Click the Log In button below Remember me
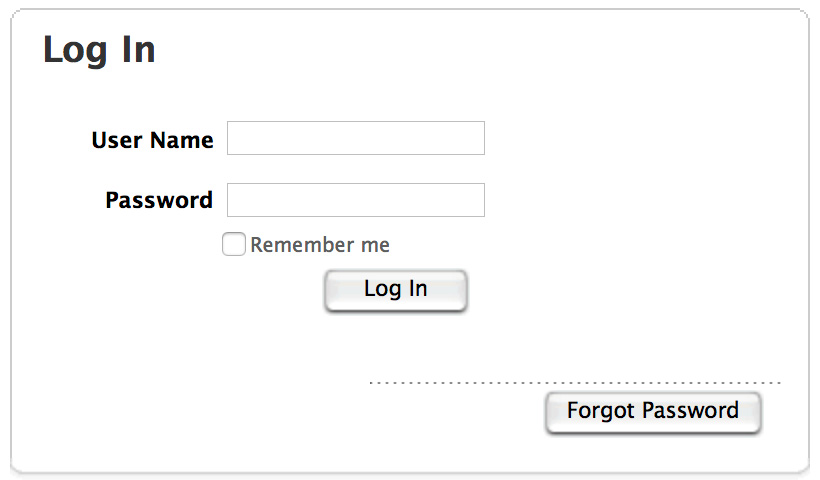The image size is (820, 480). coord(396,290)
